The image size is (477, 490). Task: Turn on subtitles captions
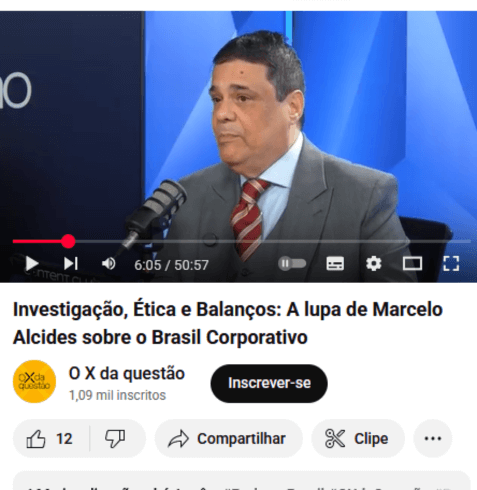tap(335, 264)
